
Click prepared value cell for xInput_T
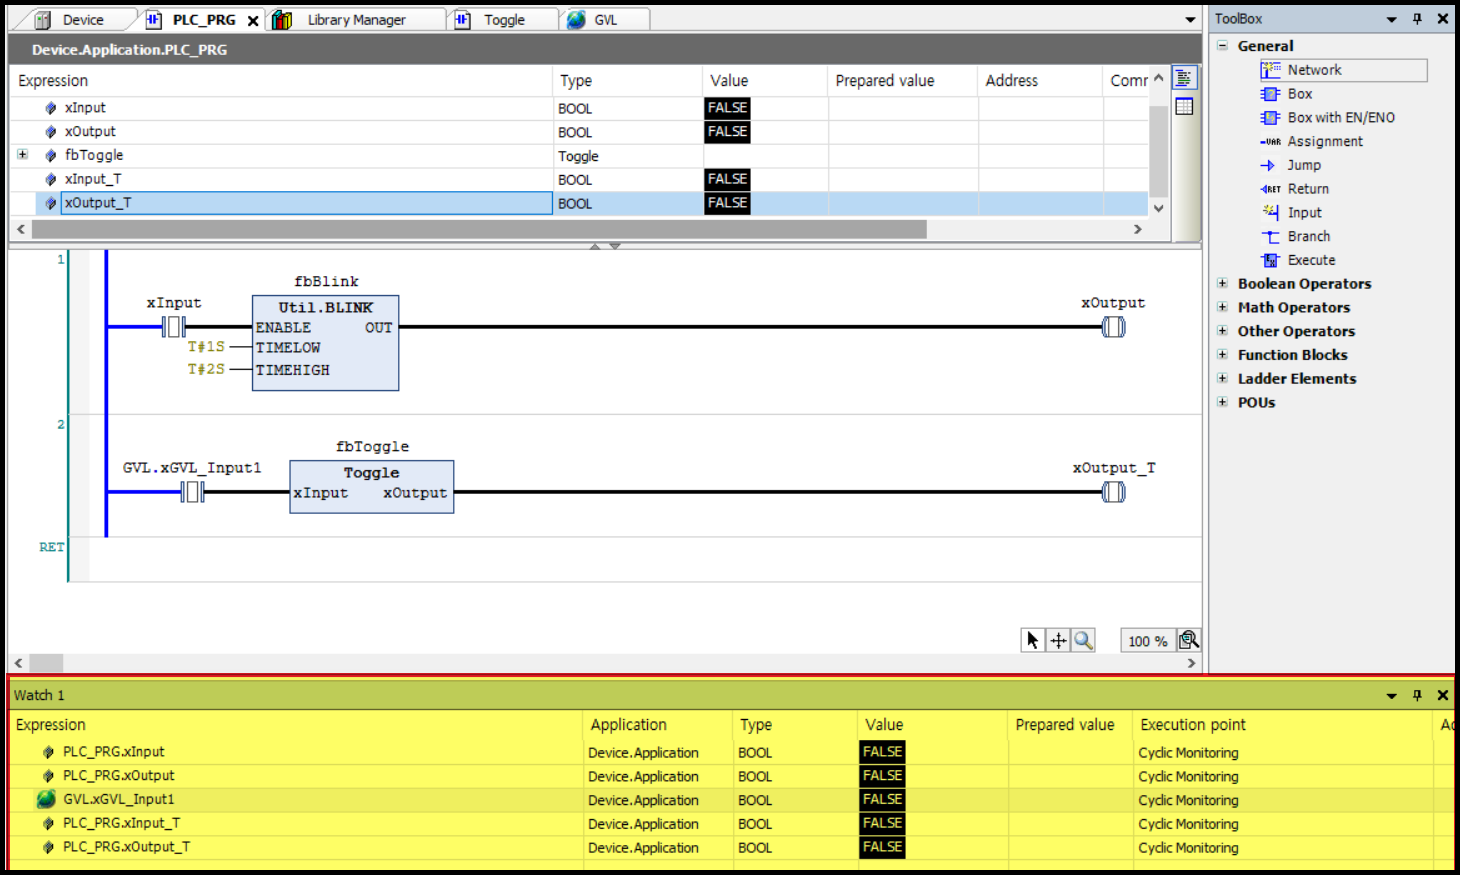[903, 179]
